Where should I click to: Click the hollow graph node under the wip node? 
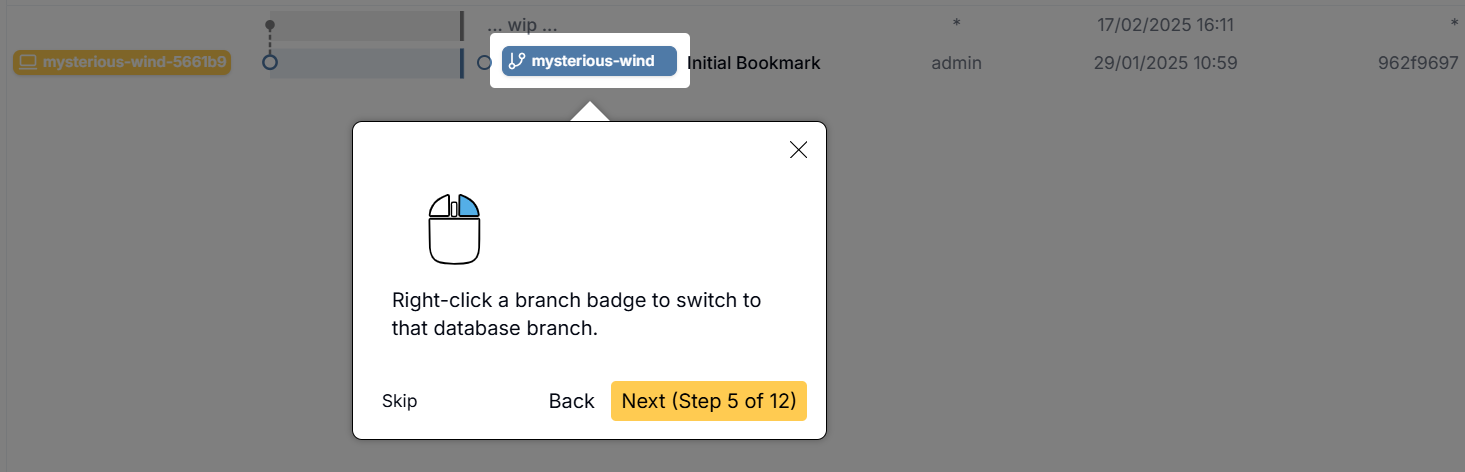coord(269,62)
